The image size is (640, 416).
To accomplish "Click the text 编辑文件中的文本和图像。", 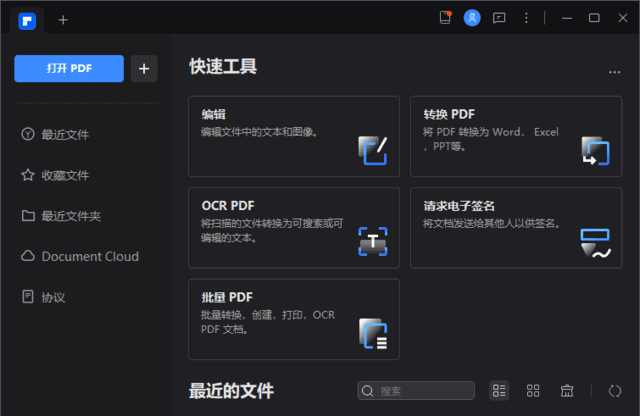I will [x=259, y=132].
